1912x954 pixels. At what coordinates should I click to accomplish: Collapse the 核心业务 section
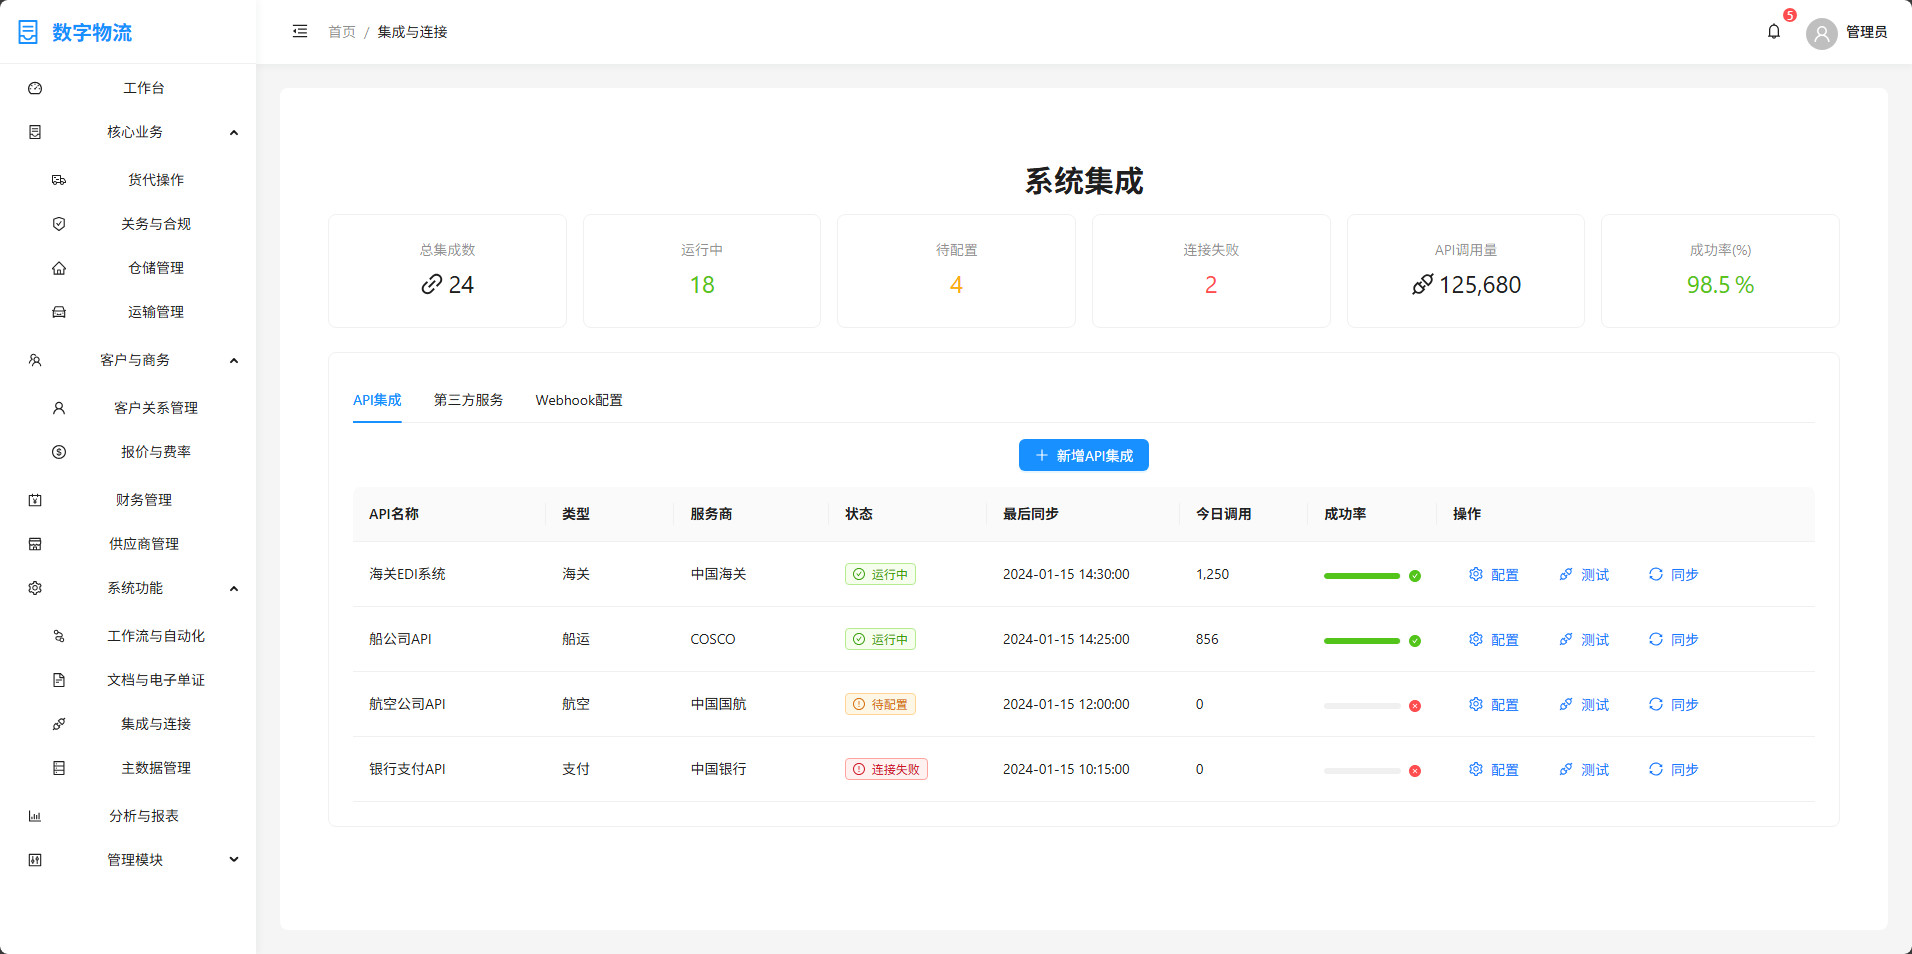point(234,131)
